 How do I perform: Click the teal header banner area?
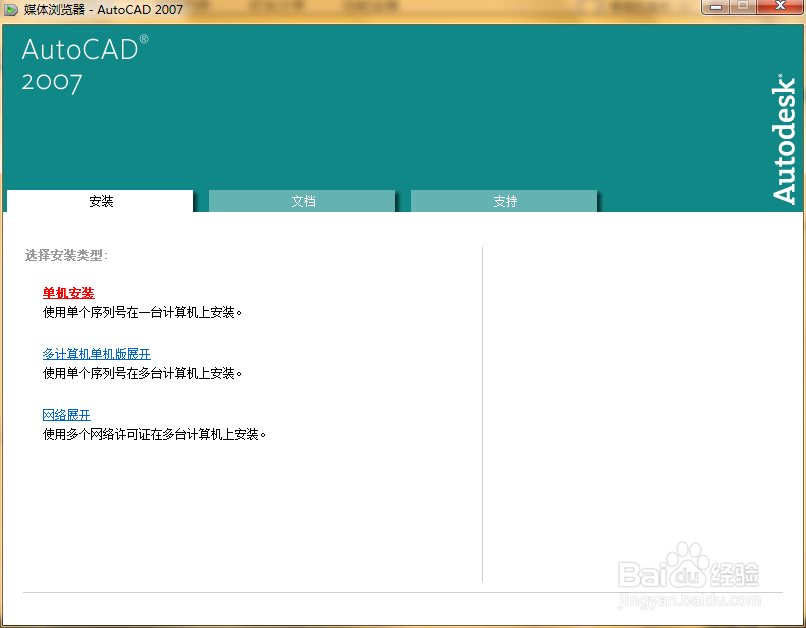(400, 120)
